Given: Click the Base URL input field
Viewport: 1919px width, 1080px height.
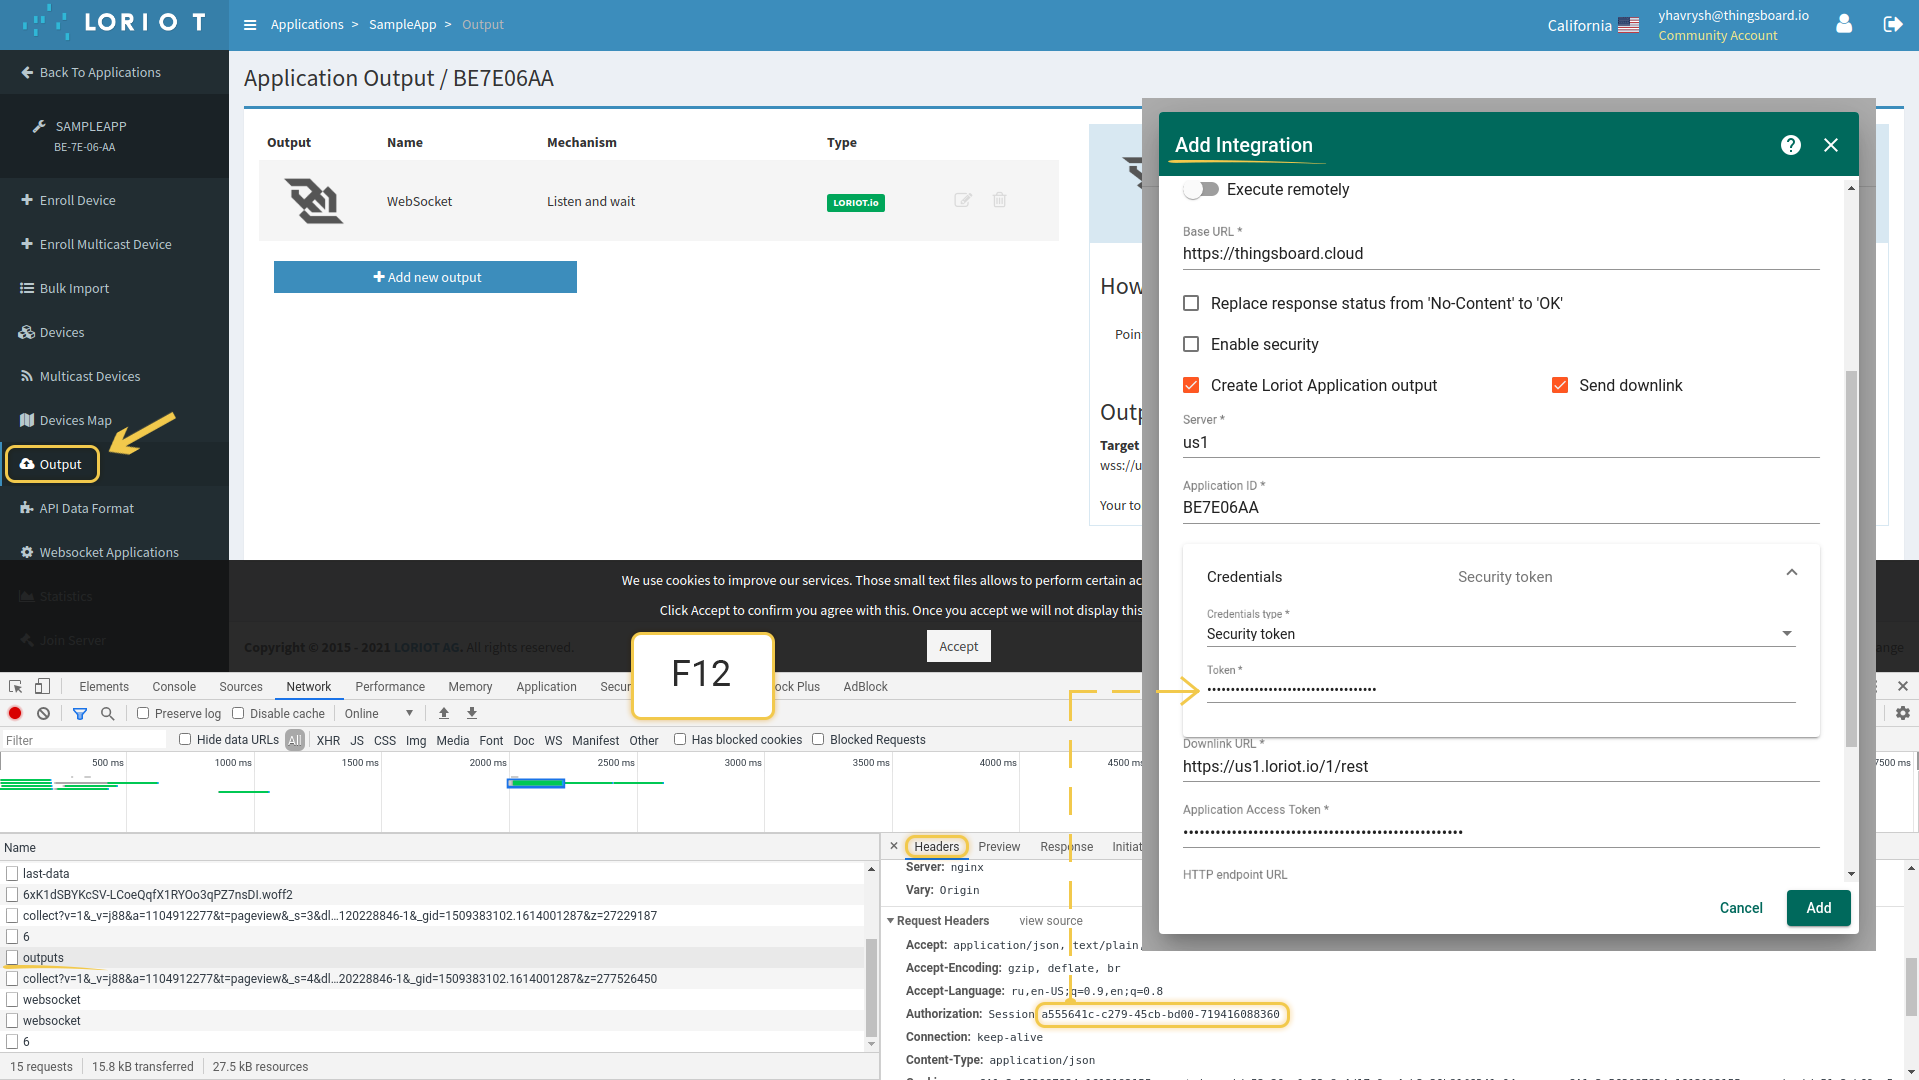Looking at the screenshot, I should coord(1500,254).
